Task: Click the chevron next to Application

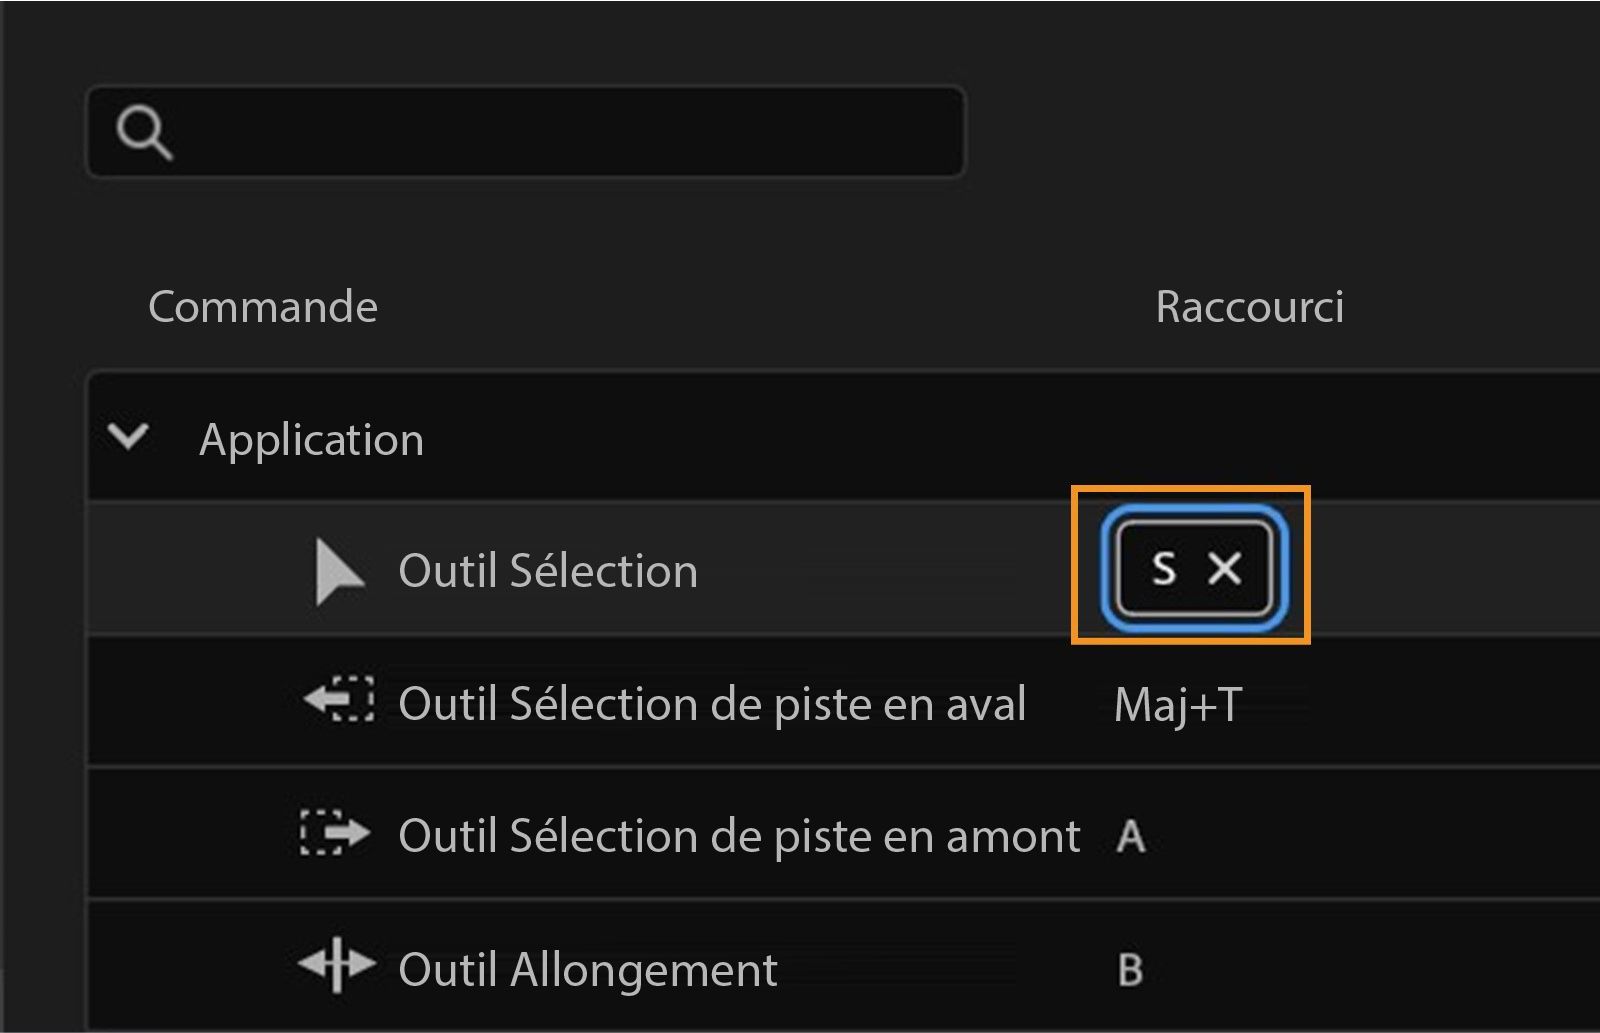Action: click(130, 437)
